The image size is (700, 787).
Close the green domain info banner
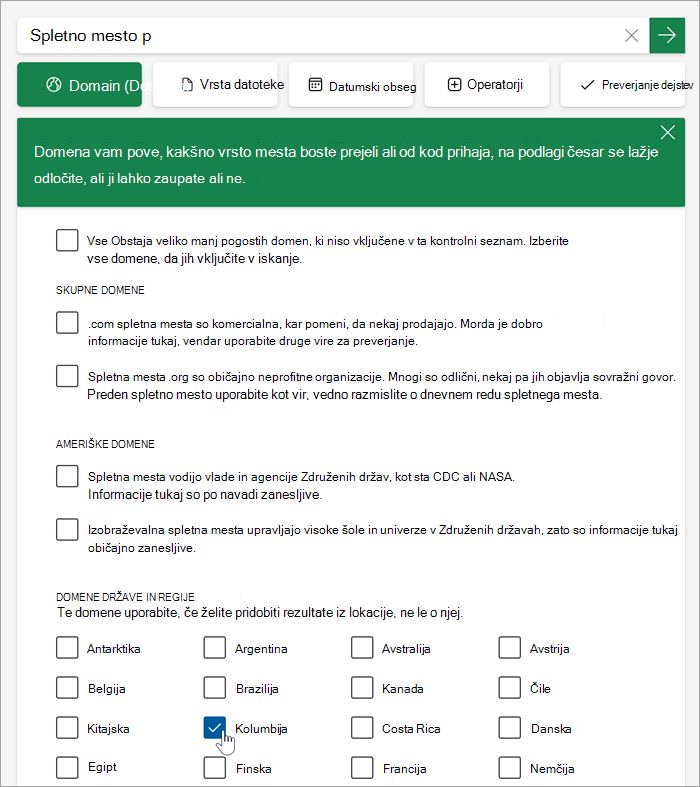click(x=667, y=133)
